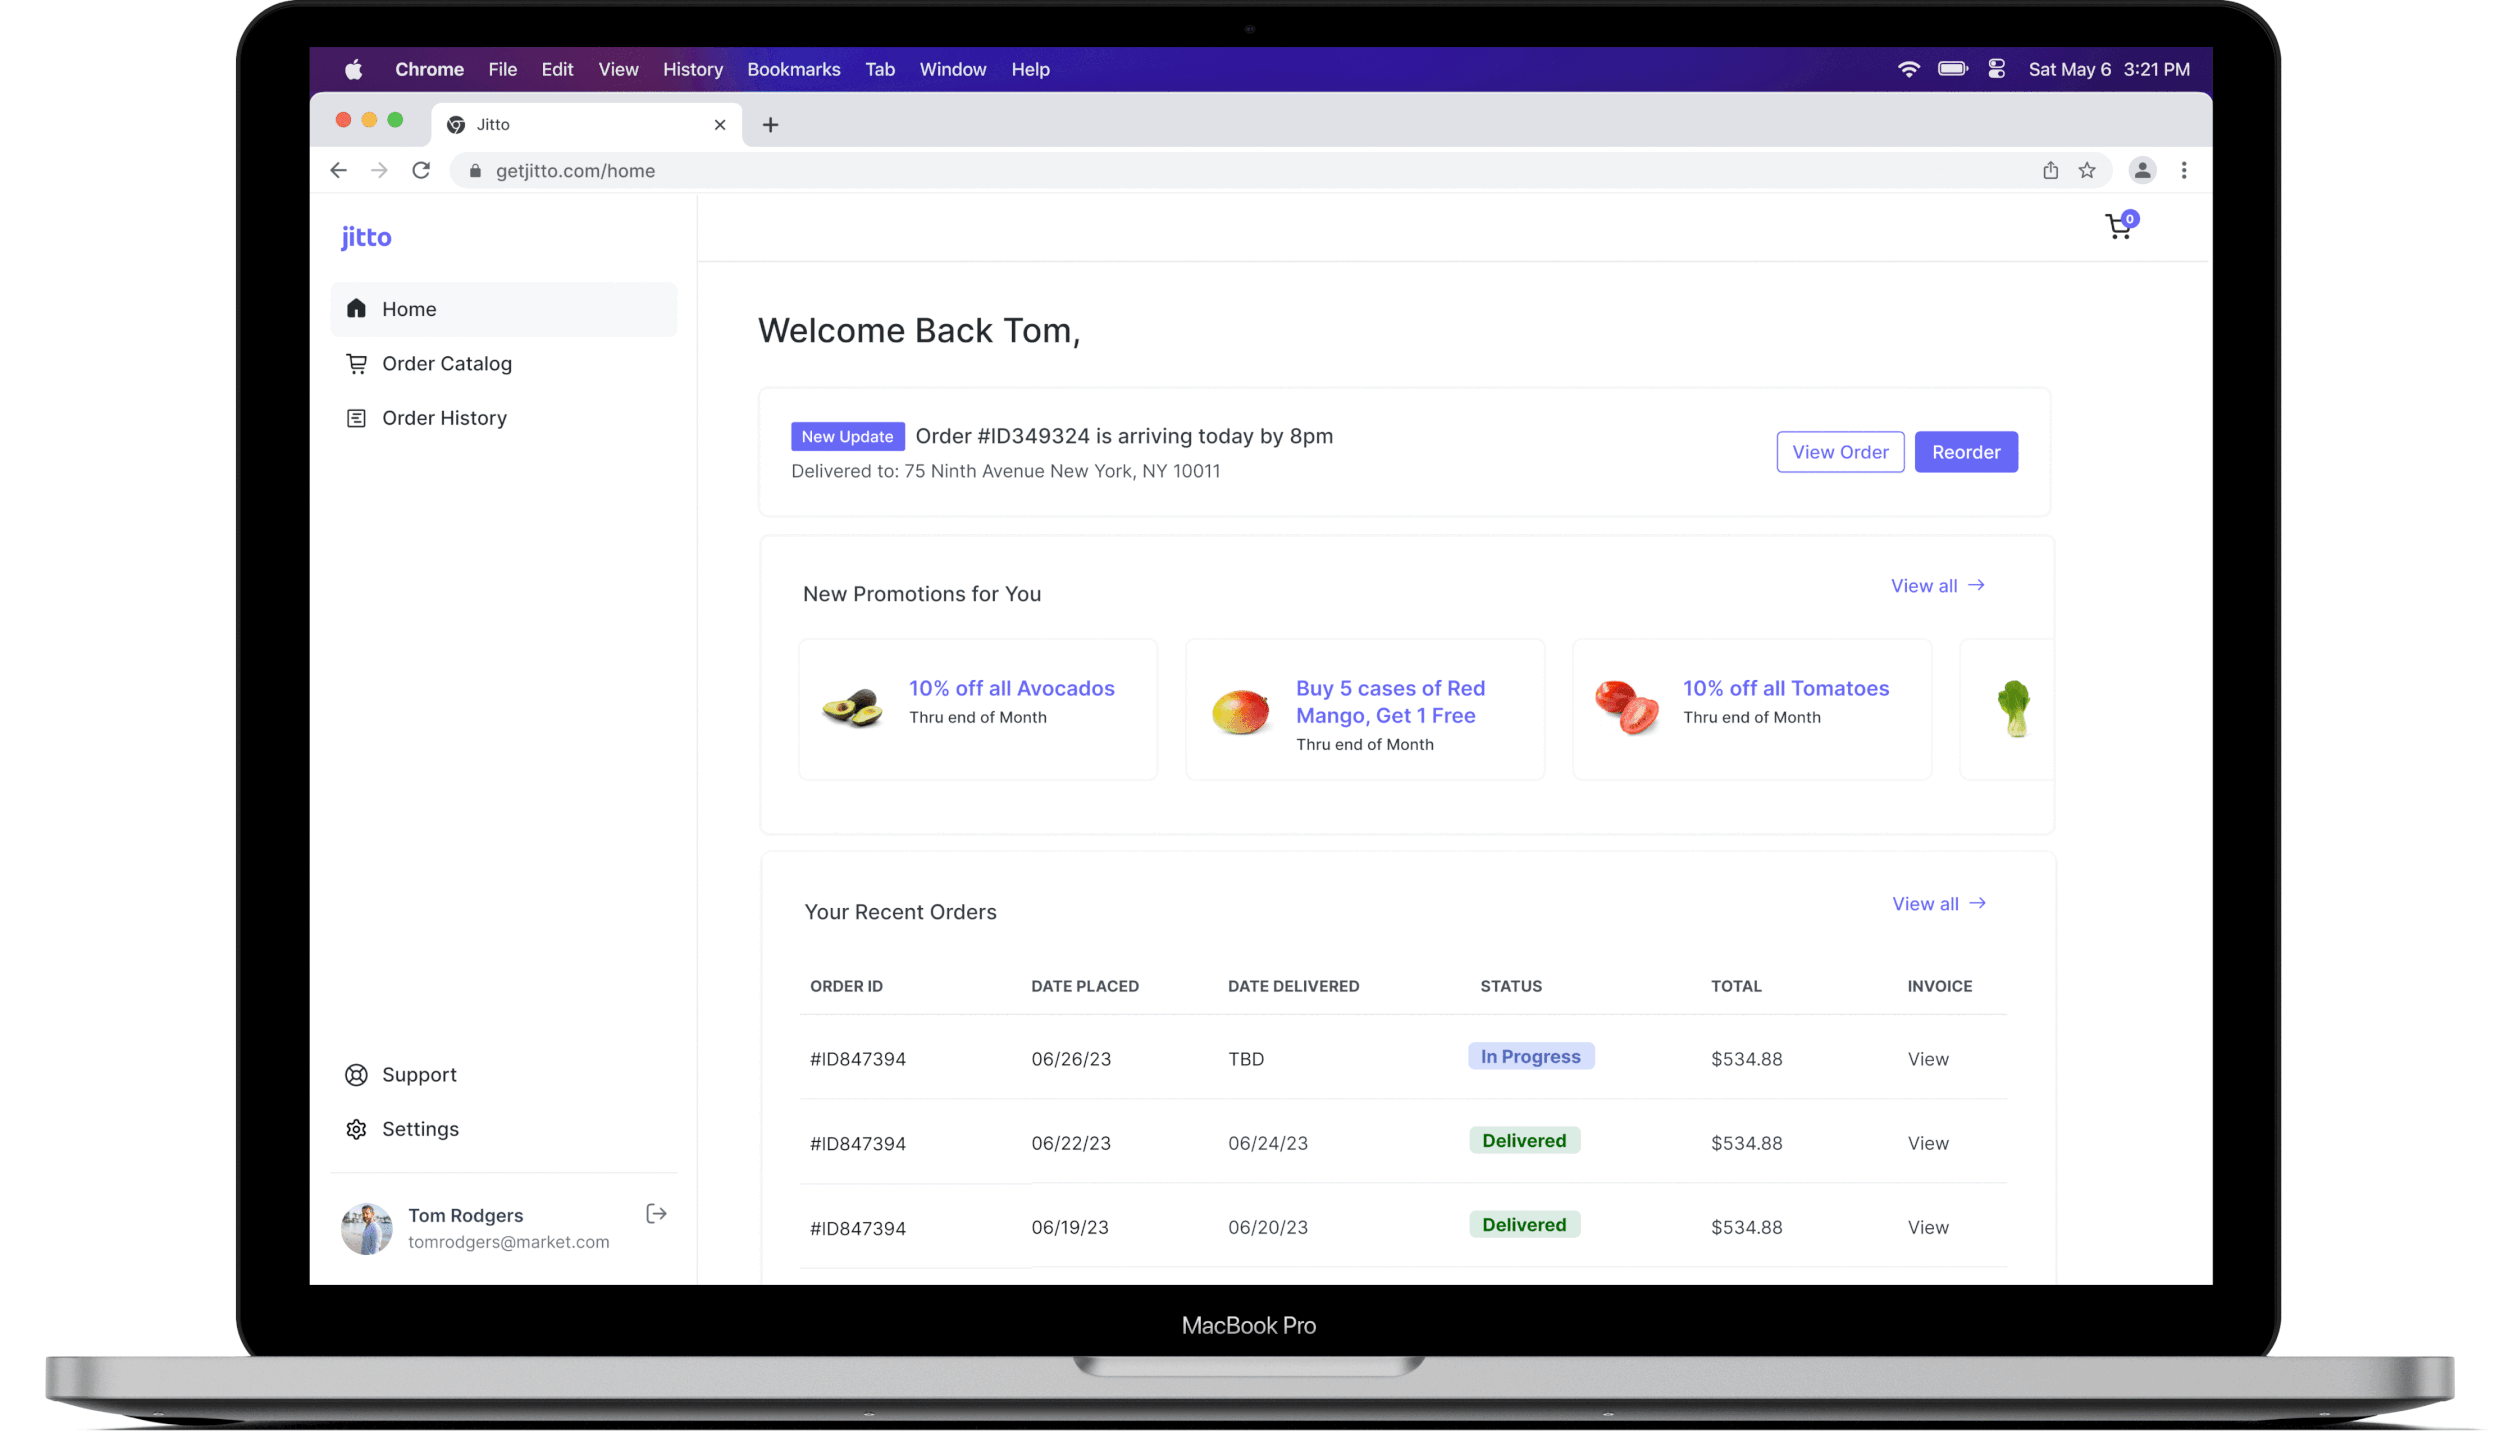Viewport: 2500px width, 1433px height.
Task: Open the 10% off all Avocados promotion
Action: point(1011,689)
